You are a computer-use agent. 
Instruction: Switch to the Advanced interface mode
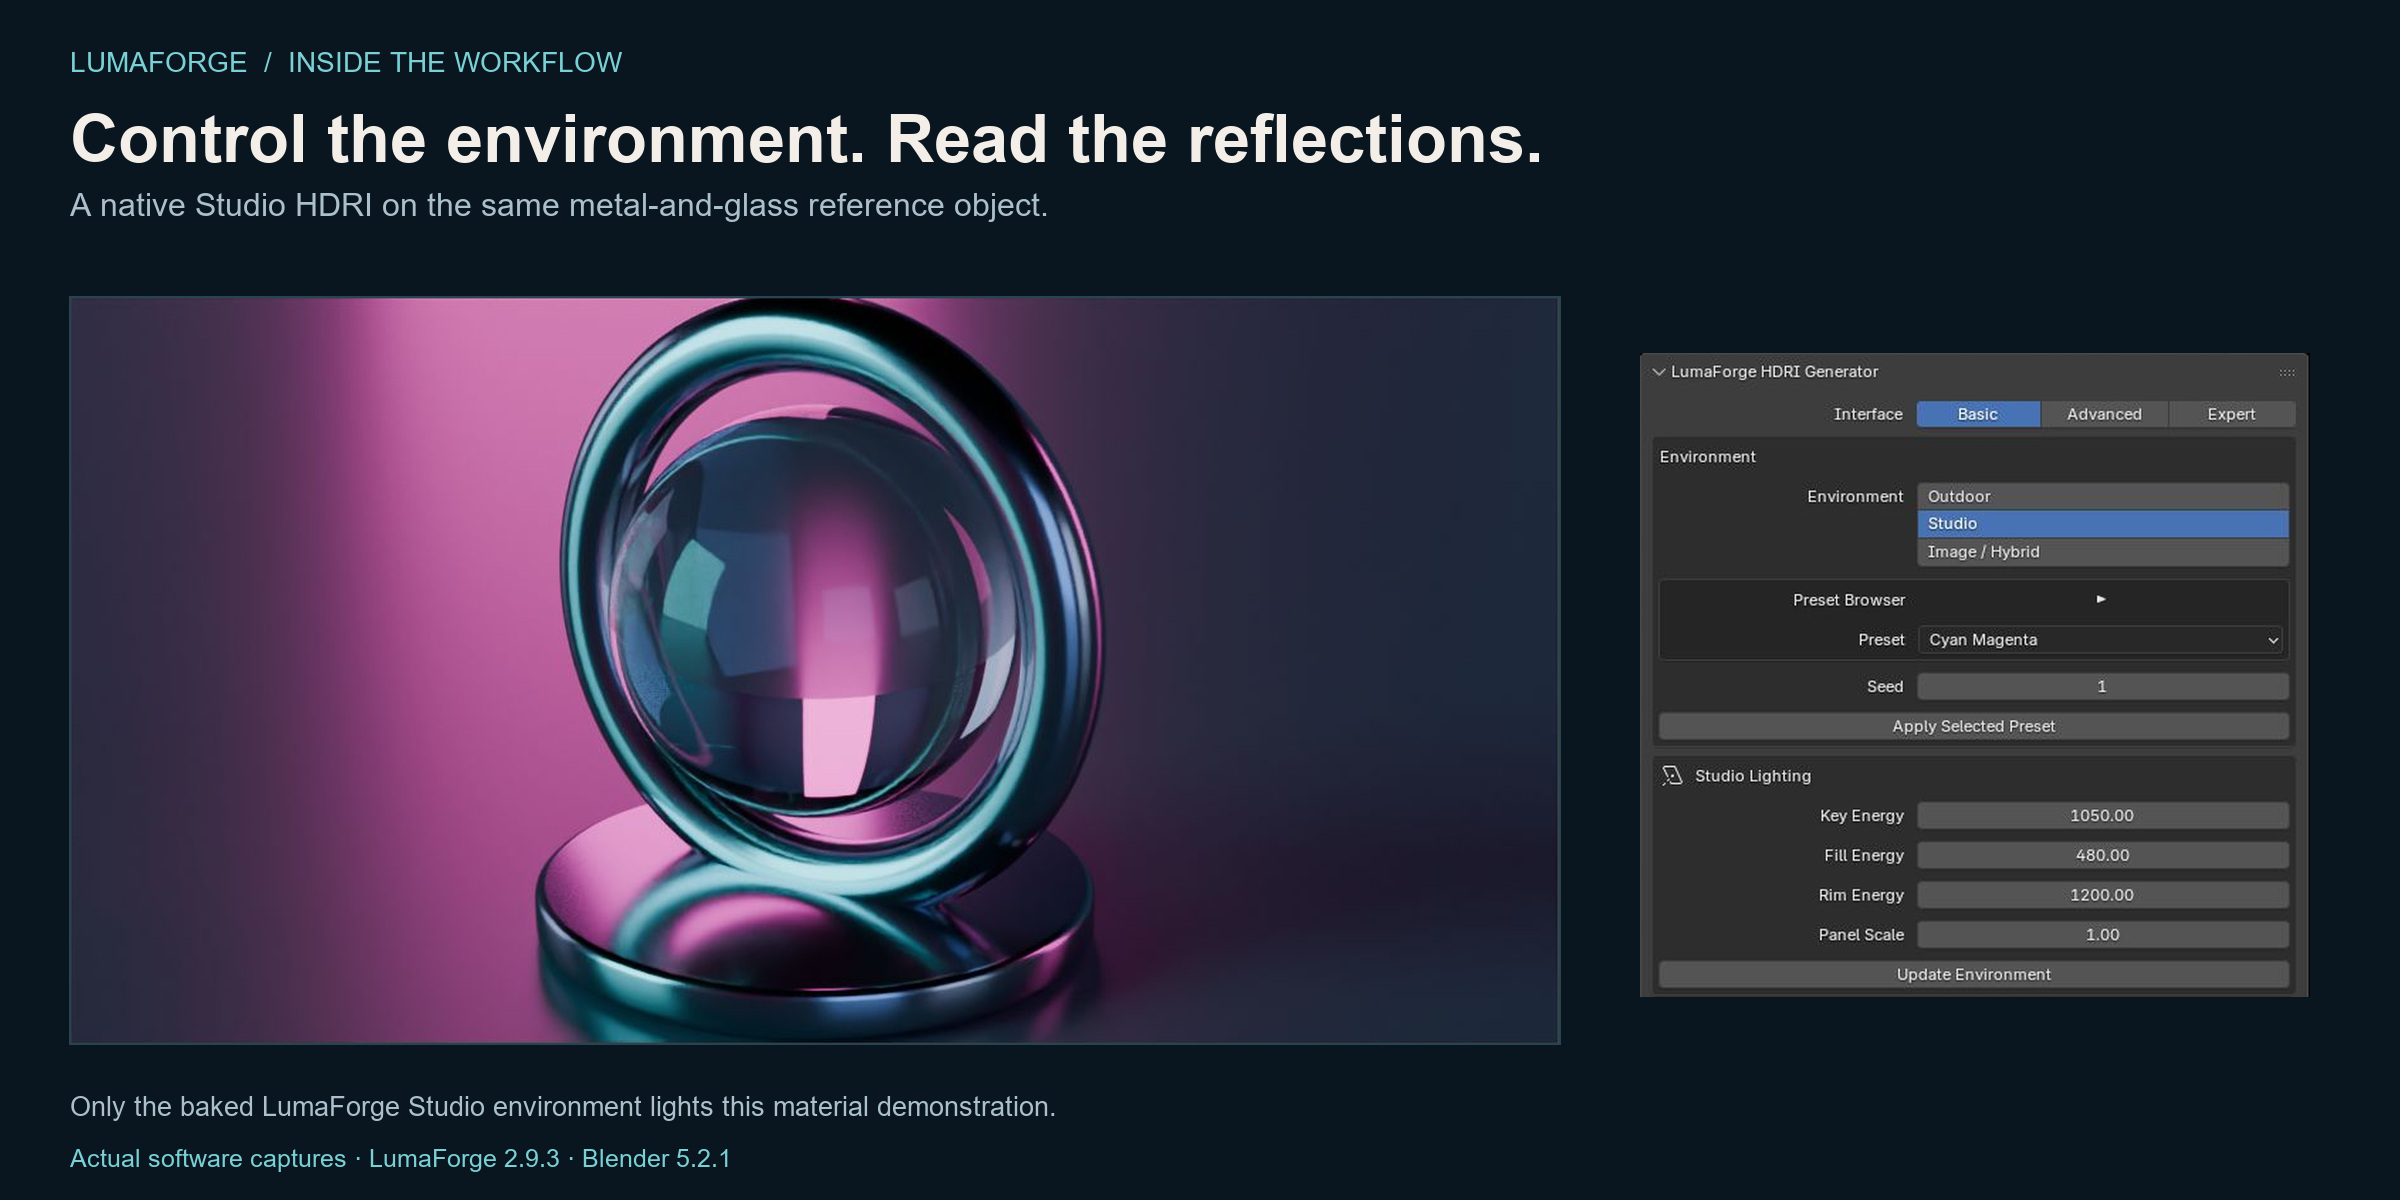(x=2104, y=414)
